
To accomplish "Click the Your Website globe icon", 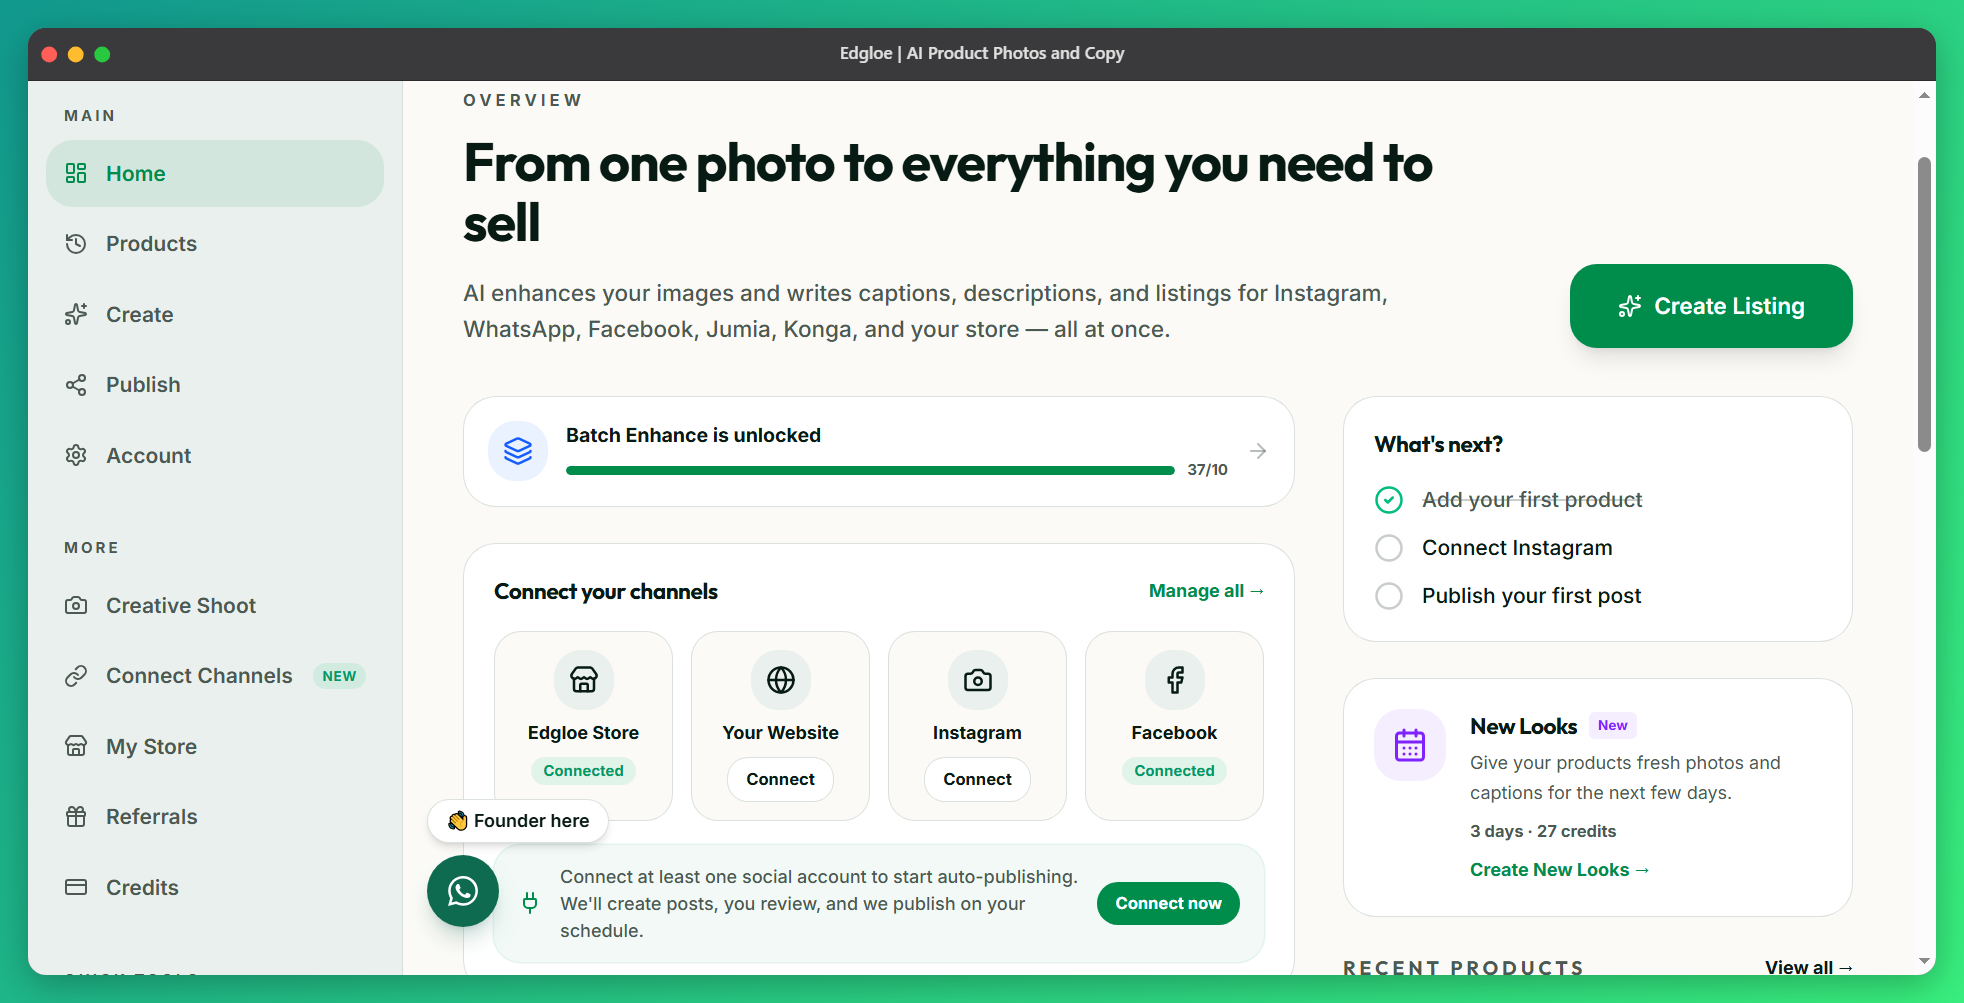I will [x=780, y=680].
